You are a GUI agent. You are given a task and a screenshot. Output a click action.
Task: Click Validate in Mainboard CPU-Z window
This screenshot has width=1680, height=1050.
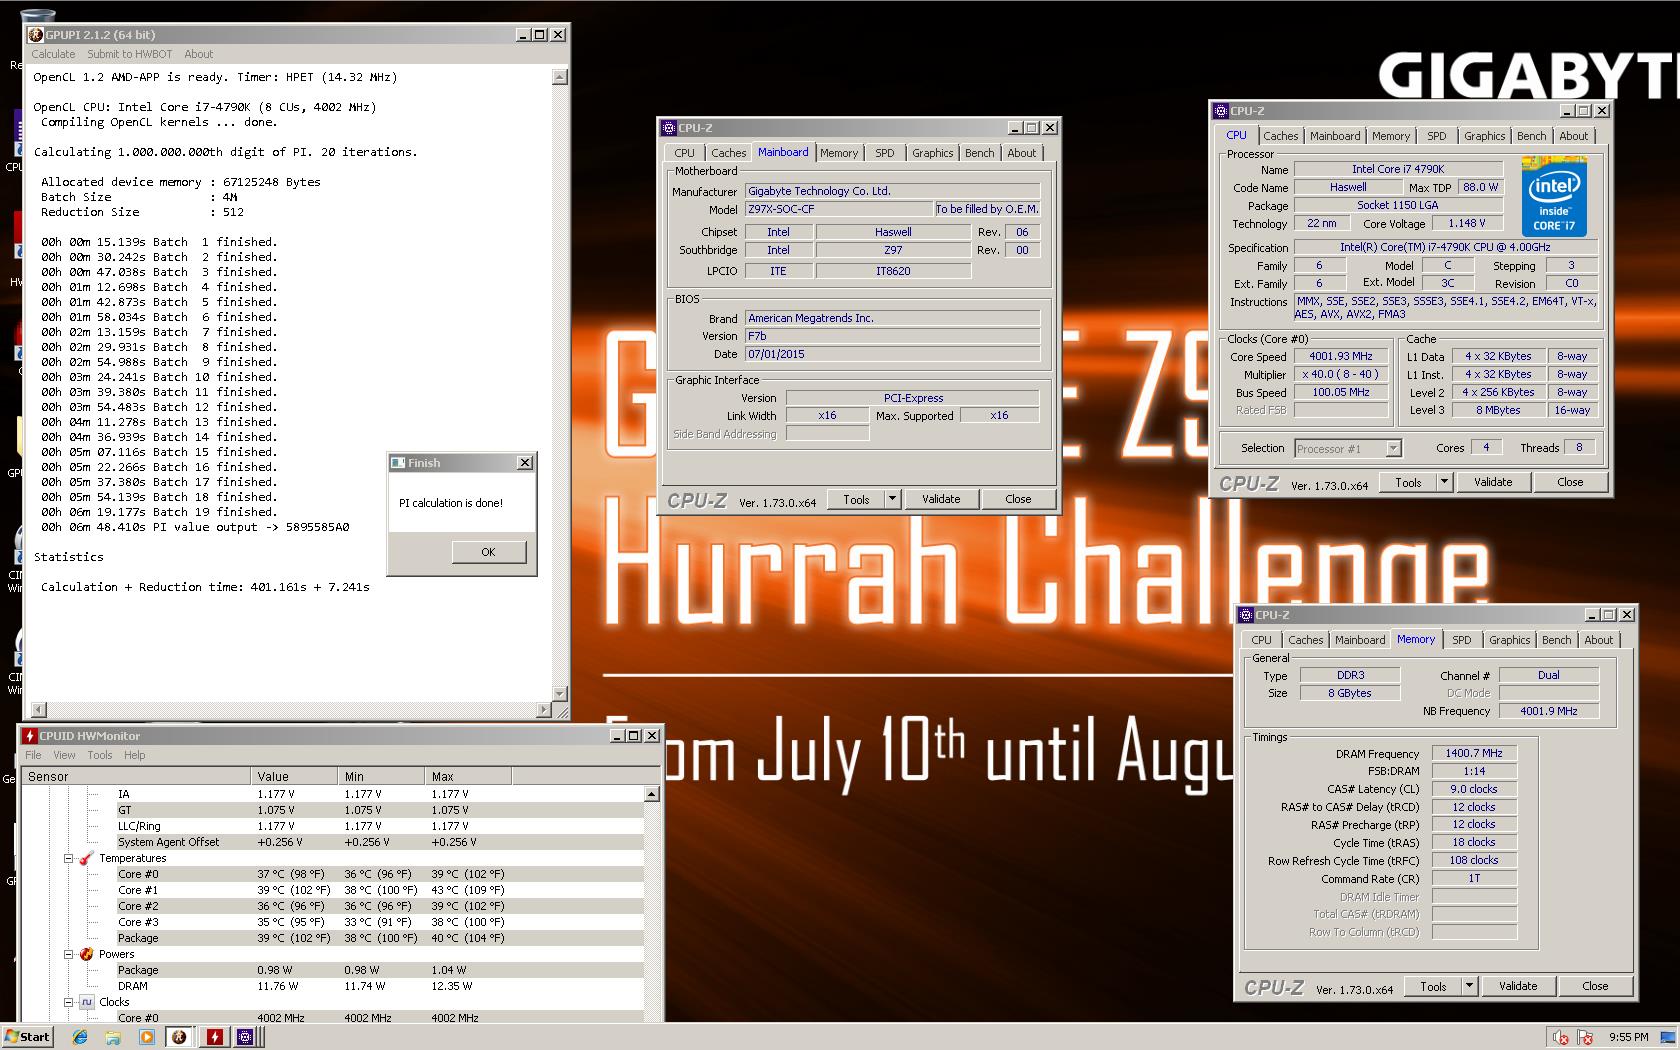pos(941,499)
